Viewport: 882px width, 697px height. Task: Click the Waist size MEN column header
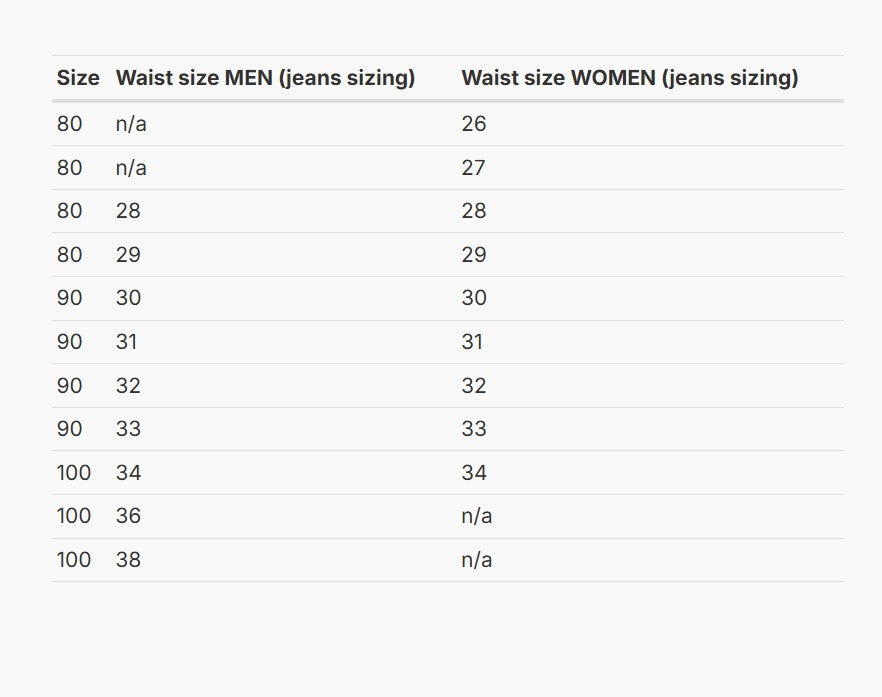coord(266,78)
